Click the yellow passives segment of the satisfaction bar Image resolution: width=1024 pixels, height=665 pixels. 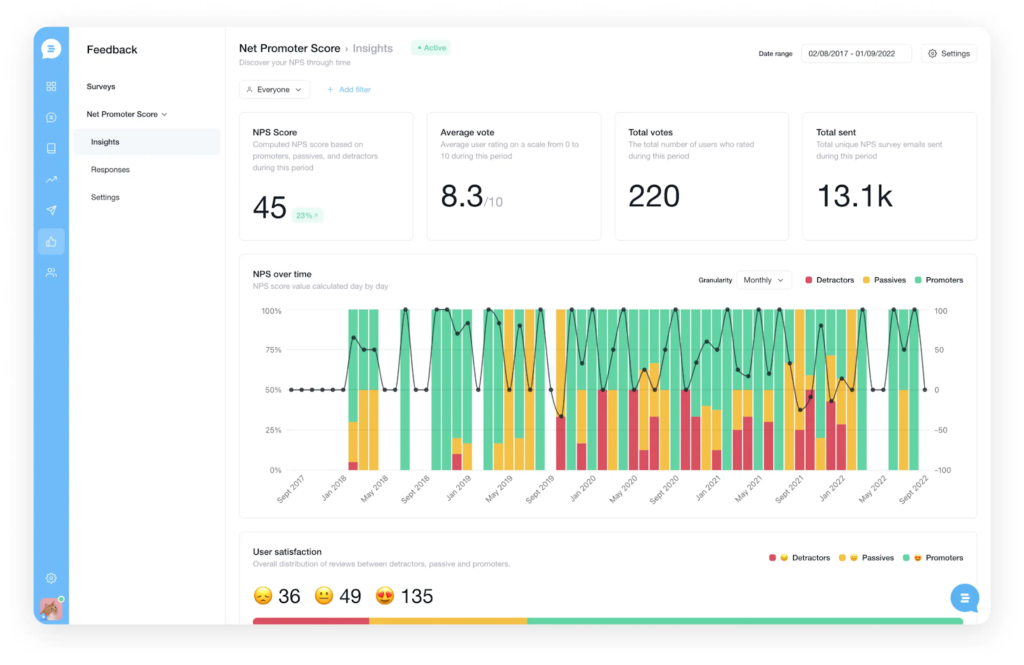point(448,621)
